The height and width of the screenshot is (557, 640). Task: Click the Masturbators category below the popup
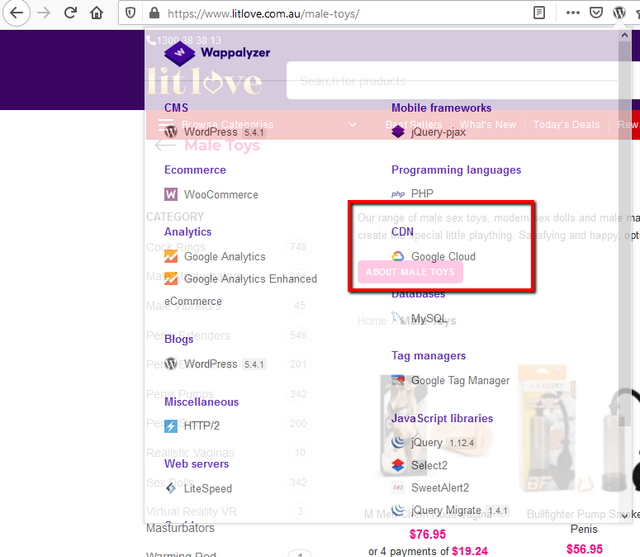pyautogui.click(x=180, y=528)
